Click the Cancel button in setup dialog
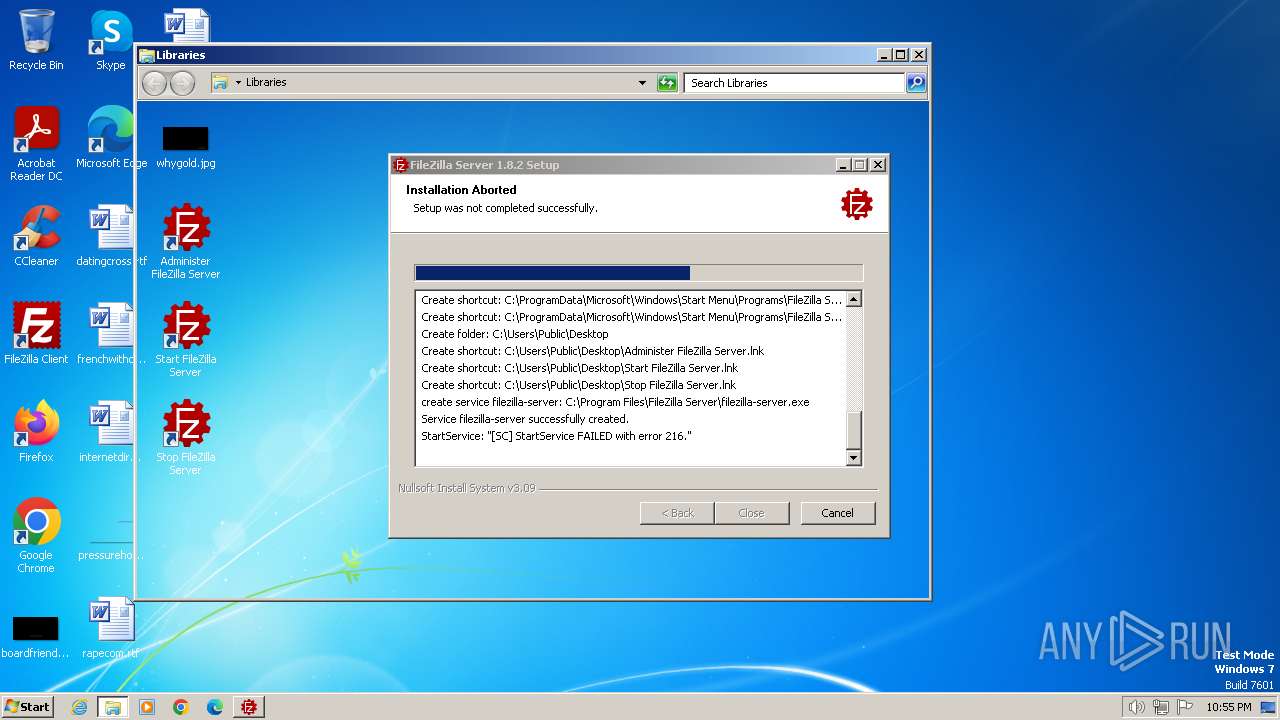 [x=838, y=513]
